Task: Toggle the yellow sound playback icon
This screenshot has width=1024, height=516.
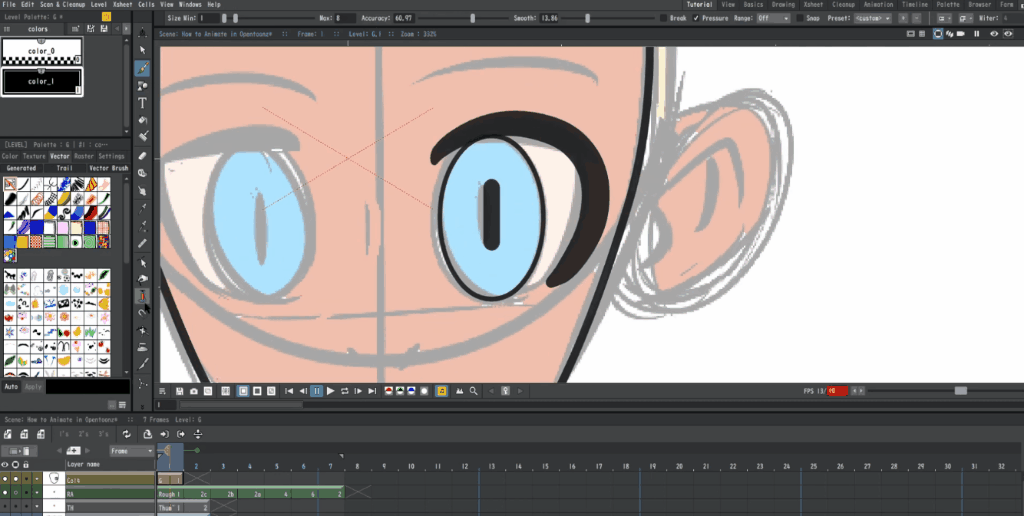Action: click(441, 391)
